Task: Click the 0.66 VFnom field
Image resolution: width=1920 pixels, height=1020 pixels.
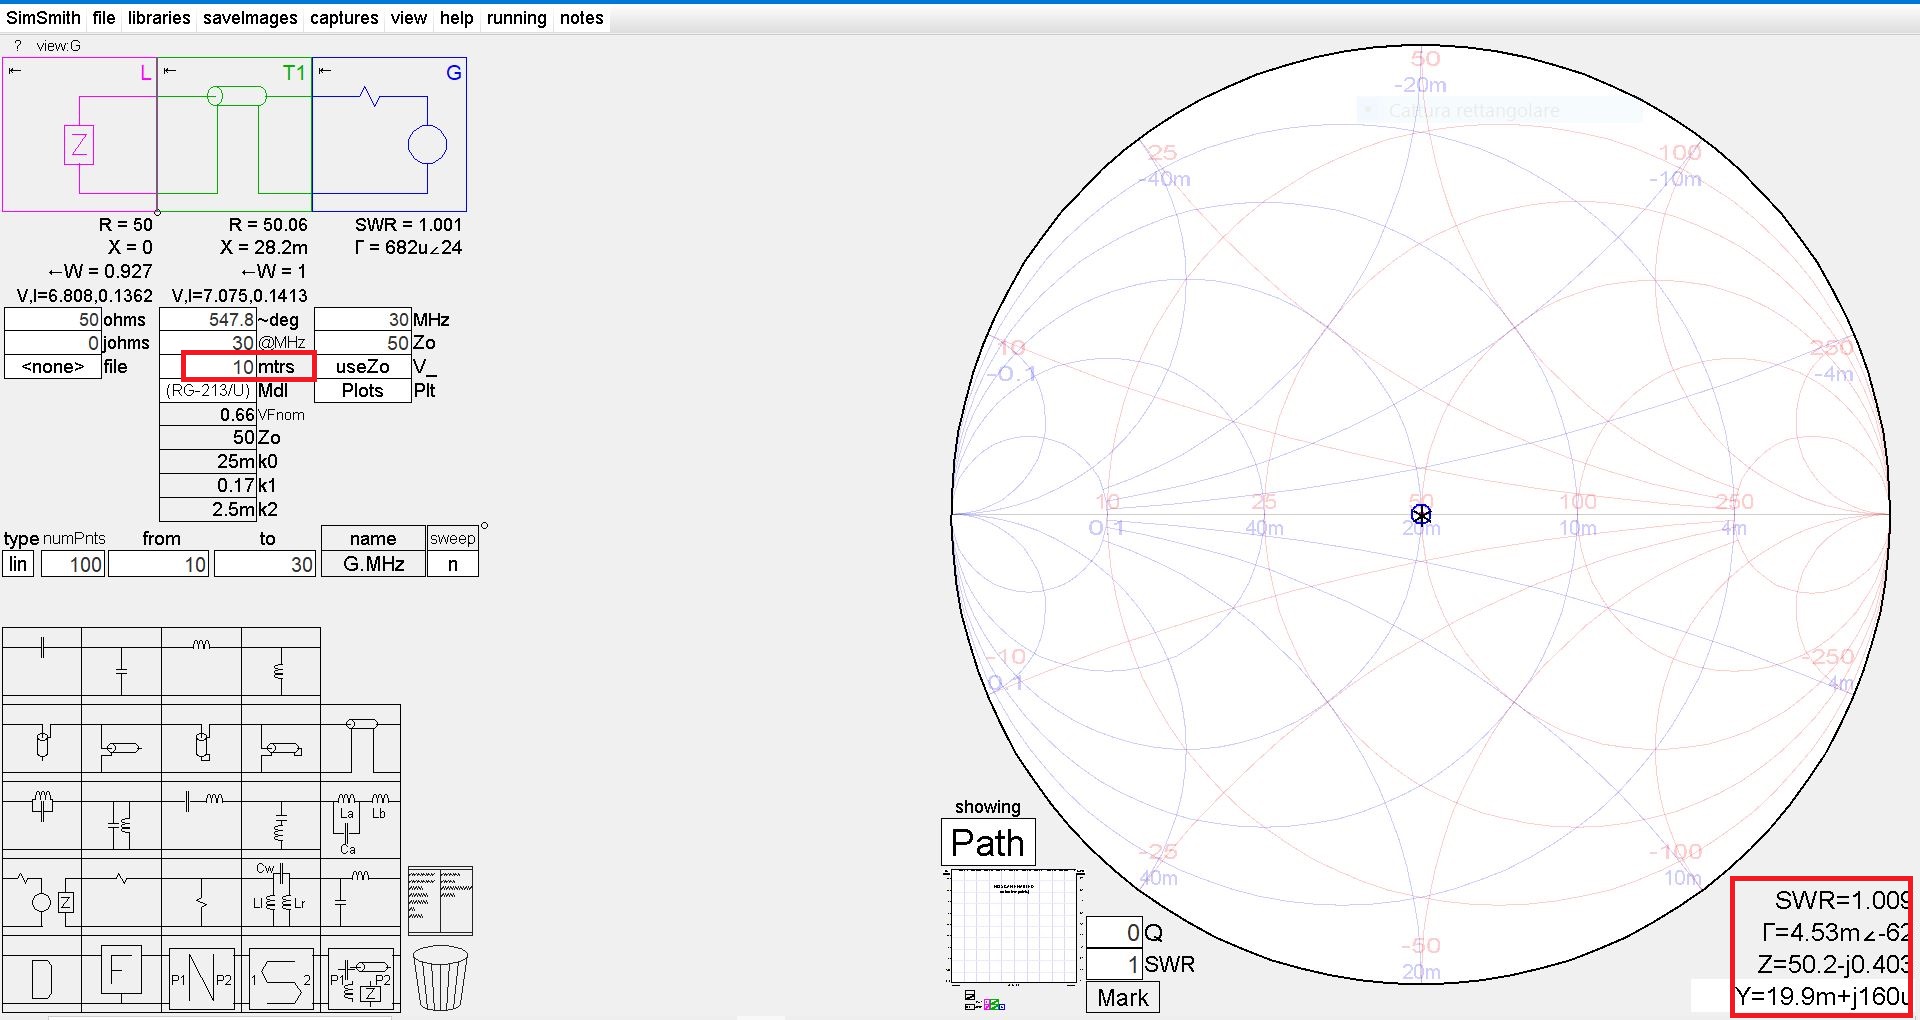Action: 208,415
